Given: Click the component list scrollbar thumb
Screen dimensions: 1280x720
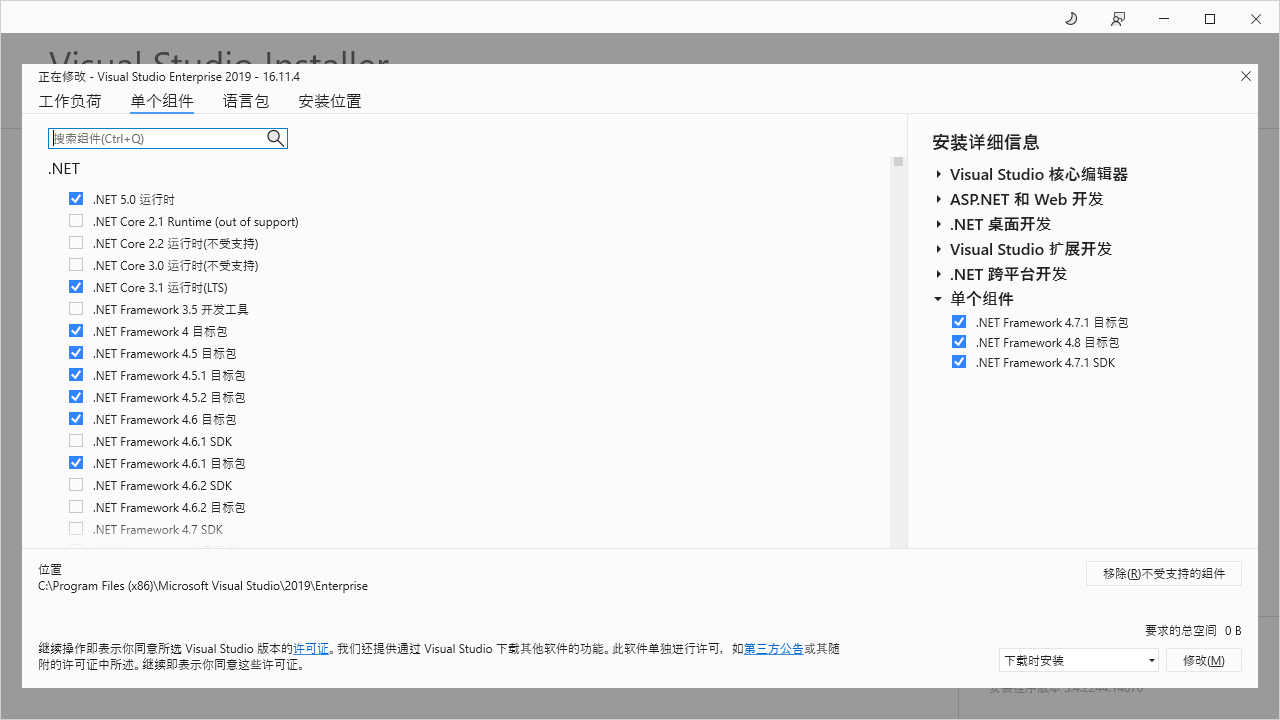Looking at the screenshot, I should 899,161.
